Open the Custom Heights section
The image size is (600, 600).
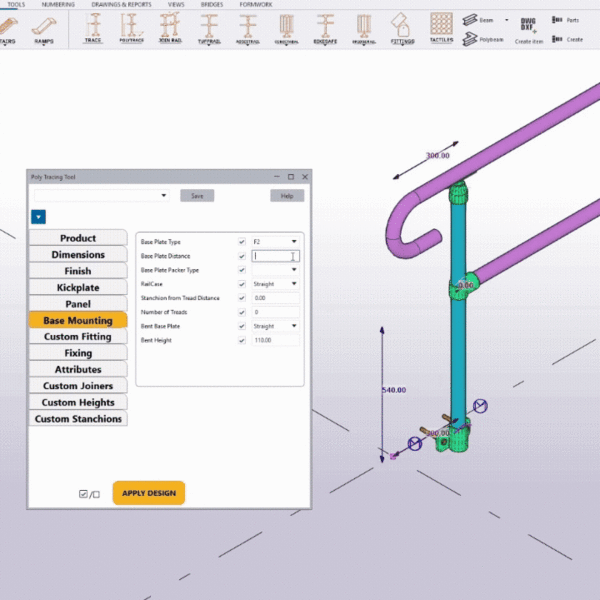pyautogui.click(x=78, y=402)
